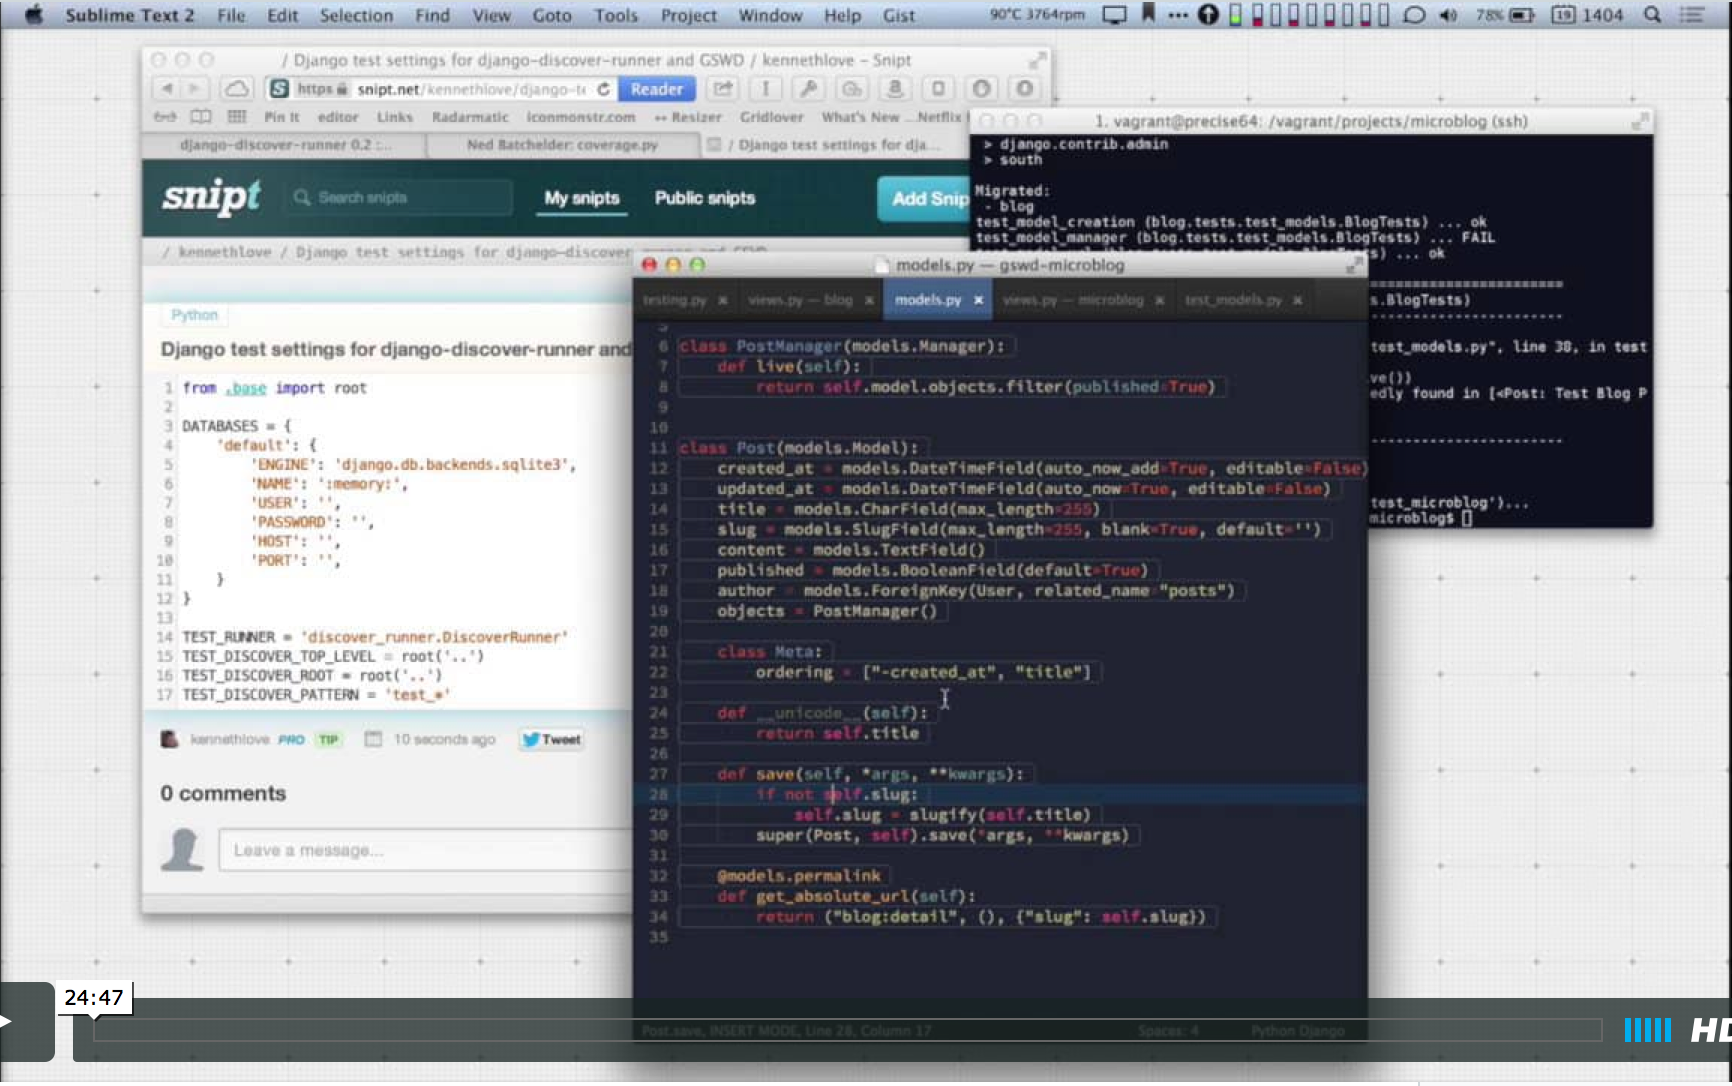Click the Public snipts link
The height and width of the screenshot is (1086, 1732).
click(704, 198)
